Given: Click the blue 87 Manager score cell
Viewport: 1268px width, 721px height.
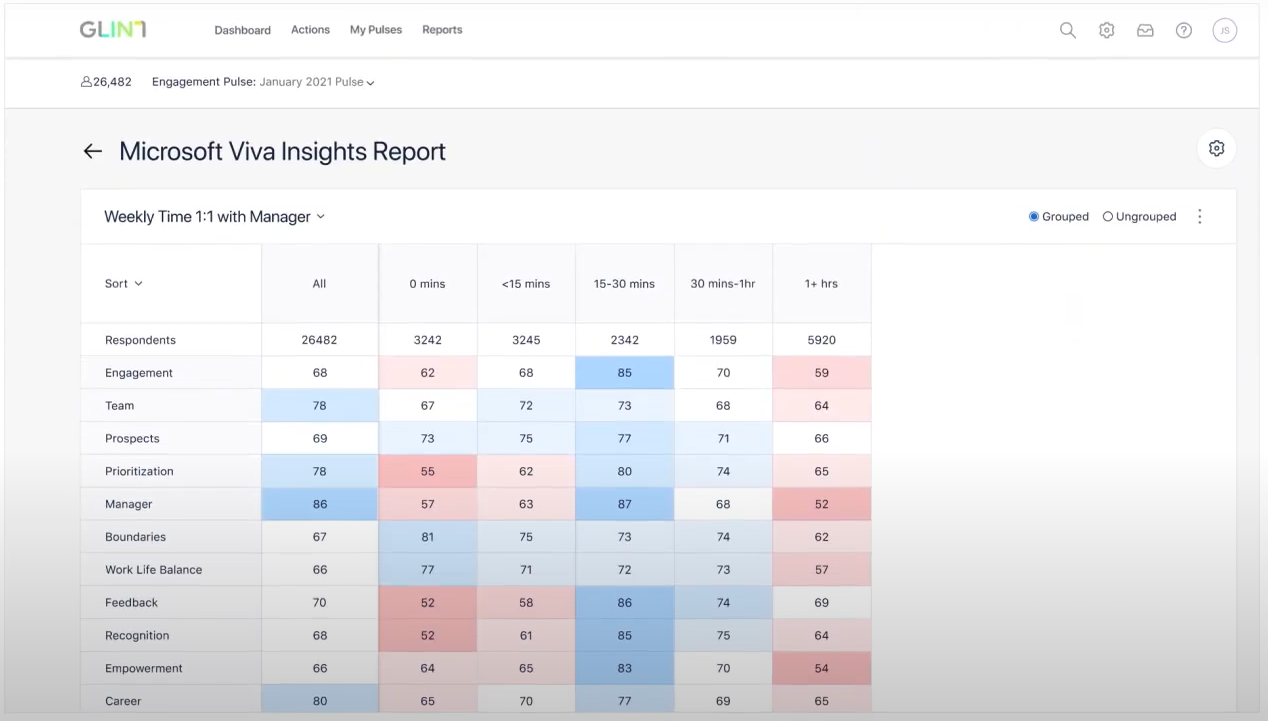Looking at the screenshot, I should (624, 504).
